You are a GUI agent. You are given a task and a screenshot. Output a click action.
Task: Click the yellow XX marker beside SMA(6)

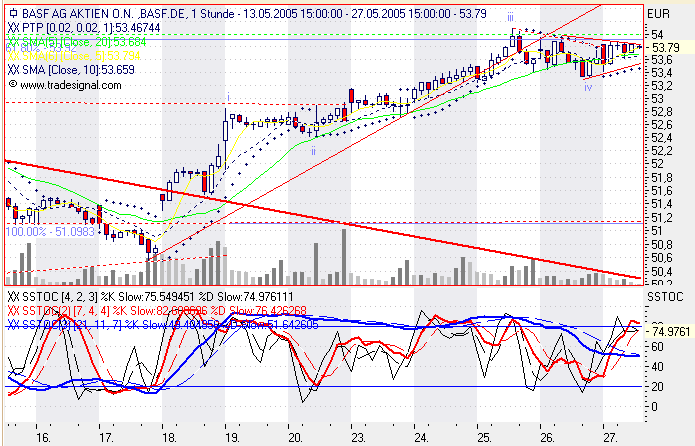tap(13, 56)
